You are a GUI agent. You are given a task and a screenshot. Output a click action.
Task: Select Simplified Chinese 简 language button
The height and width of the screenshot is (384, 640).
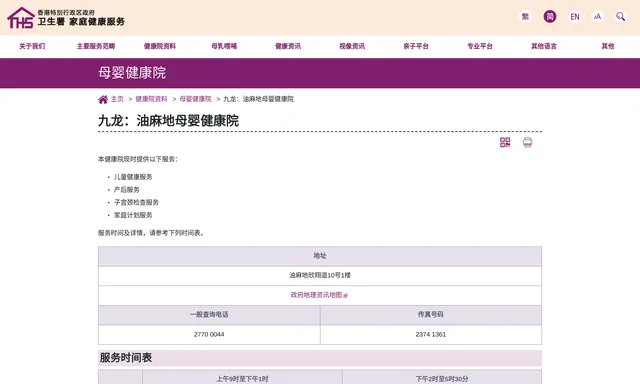pos(550,16)
